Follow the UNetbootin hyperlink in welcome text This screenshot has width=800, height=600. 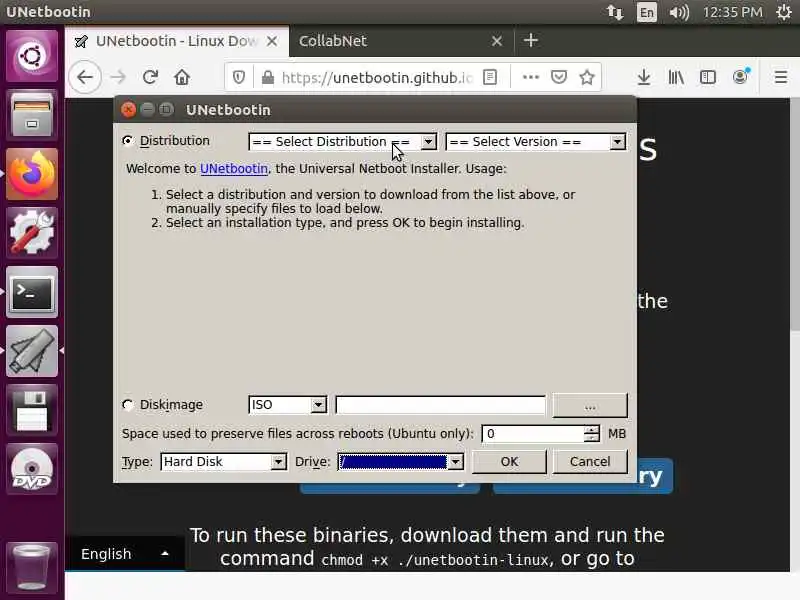click(234, 168)
